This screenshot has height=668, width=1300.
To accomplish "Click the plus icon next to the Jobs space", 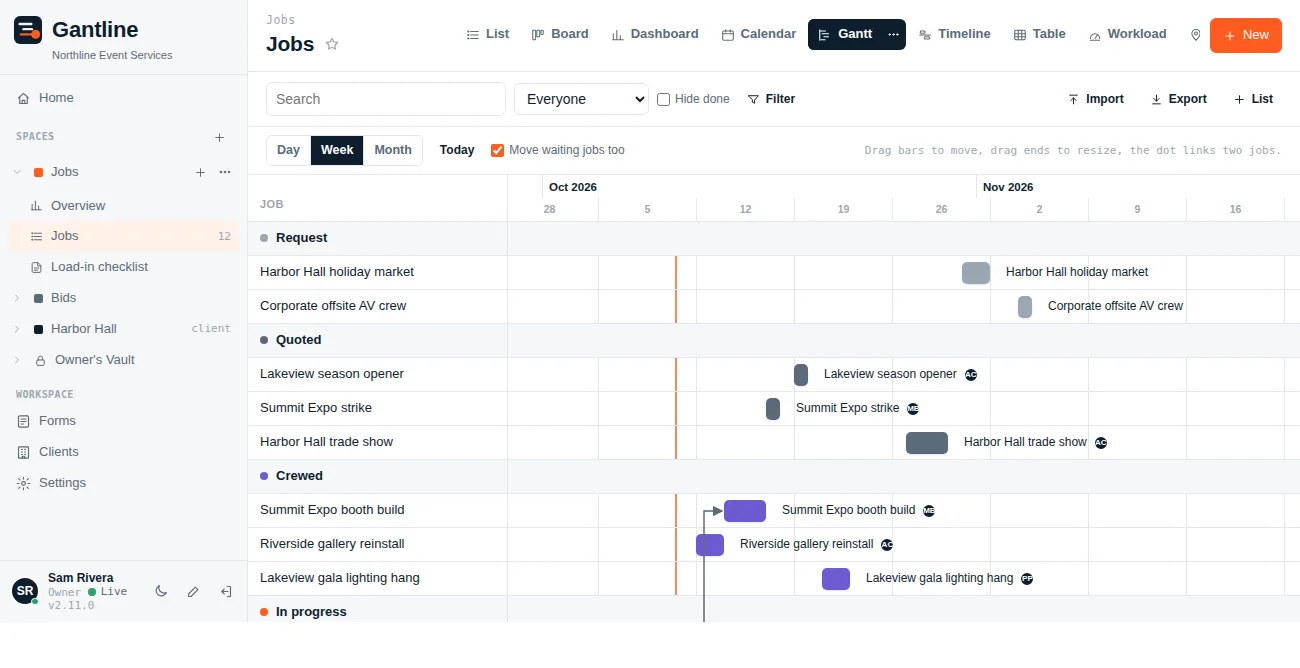I will tap(200, 172).
